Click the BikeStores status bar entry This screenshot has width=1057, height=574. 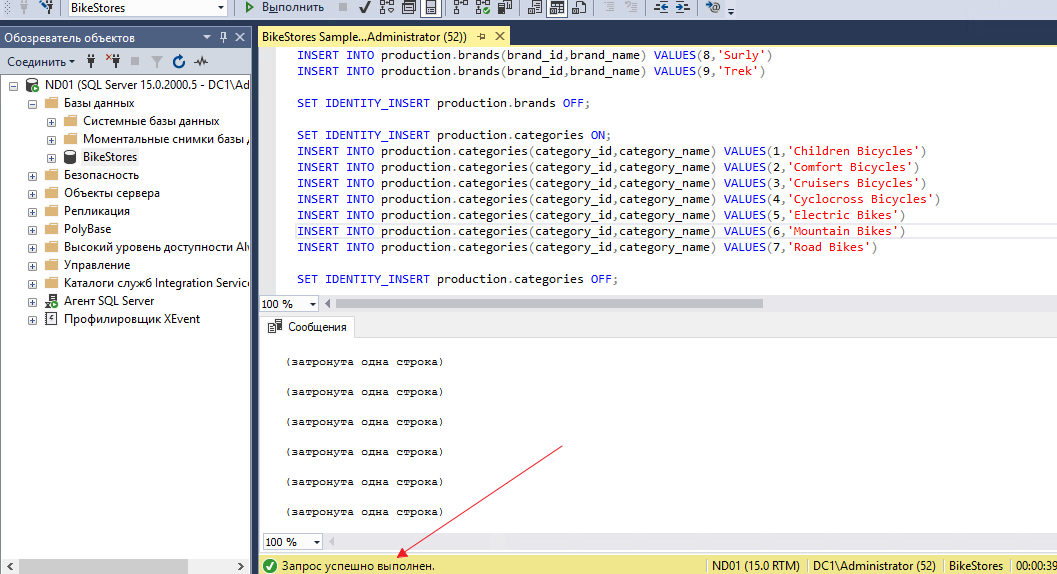point(975,566)
